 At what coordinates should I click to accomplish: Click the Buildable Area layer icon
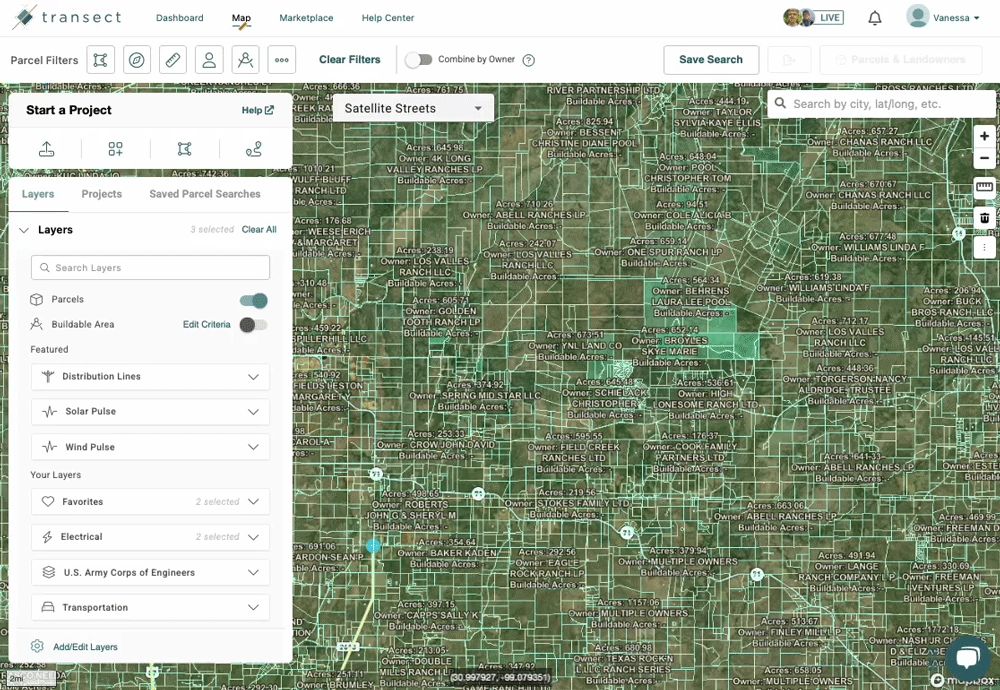[36, 324]
